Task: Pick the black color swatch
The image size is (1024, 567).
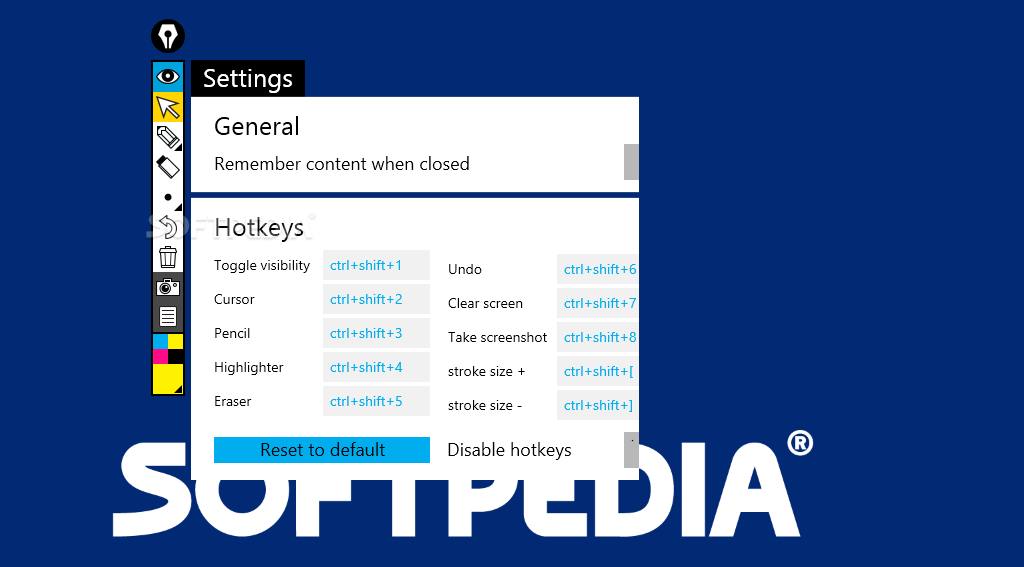Action: (x=176, y=357)
